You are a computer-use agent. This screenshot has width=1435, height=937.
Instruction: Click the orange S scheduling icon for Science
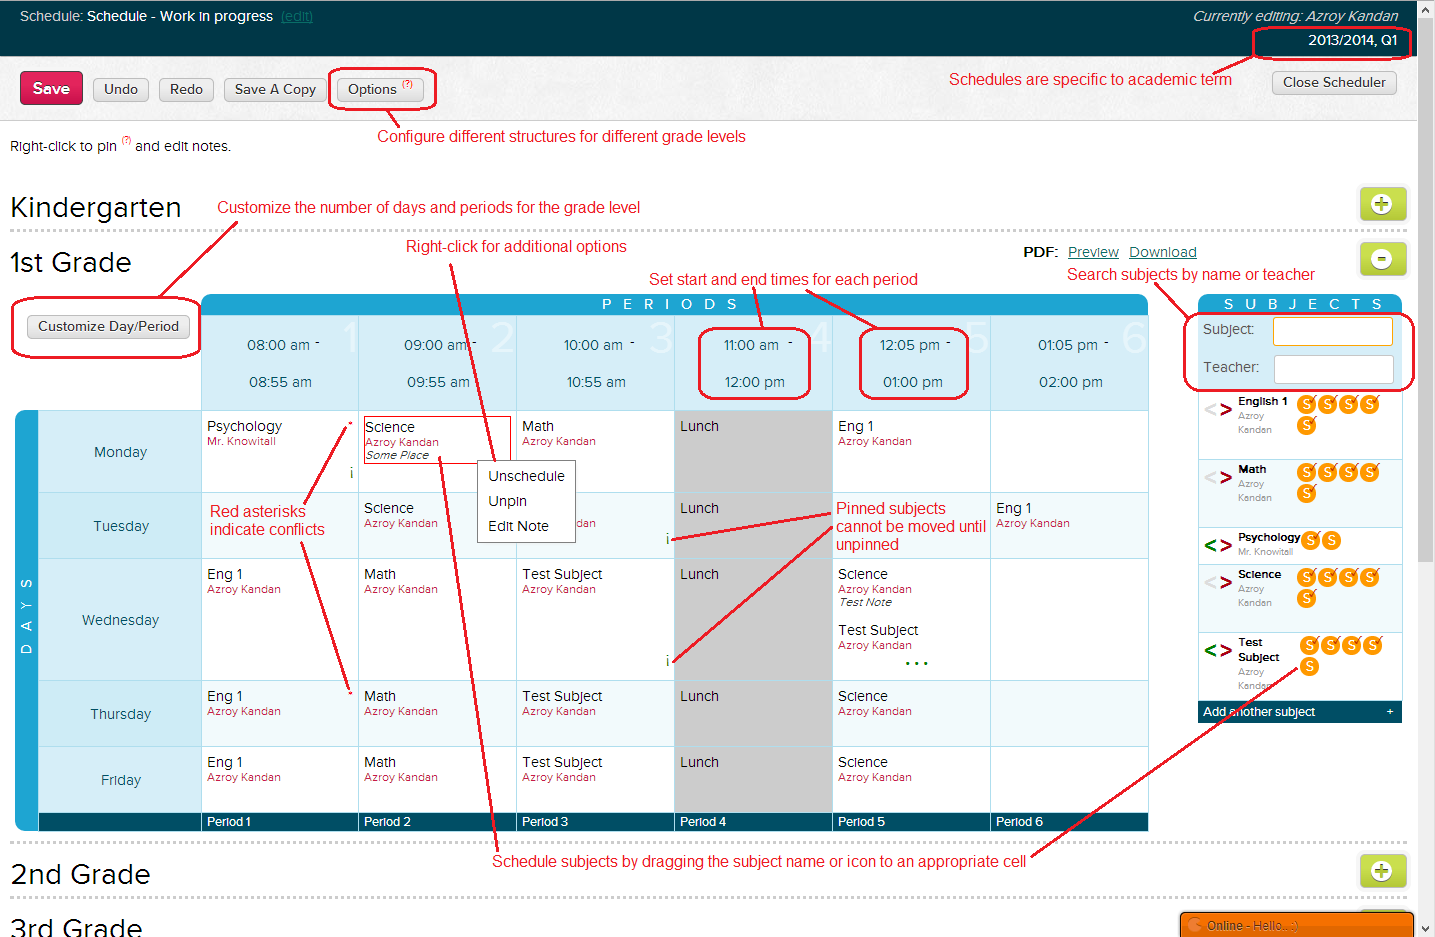pyautogui.click(x=1306, y=577)
